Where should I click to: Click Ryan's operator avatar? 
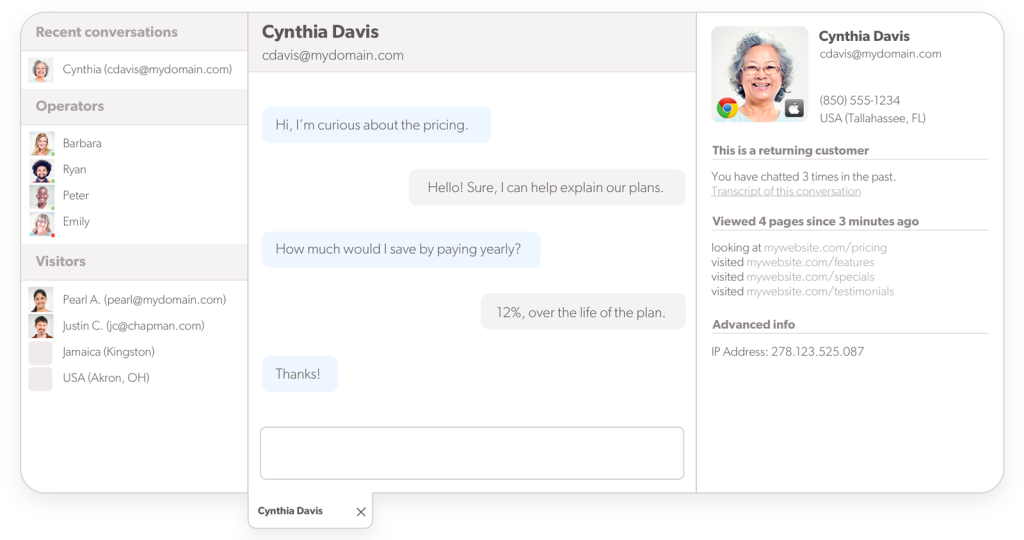pyautogui.click(x=41, y=170)
